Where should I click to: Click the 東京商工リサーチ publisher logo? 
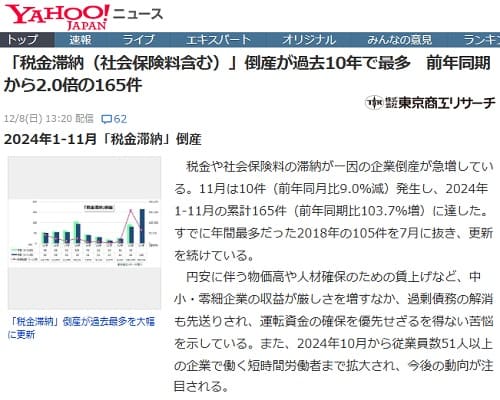[x=430, y=102]
